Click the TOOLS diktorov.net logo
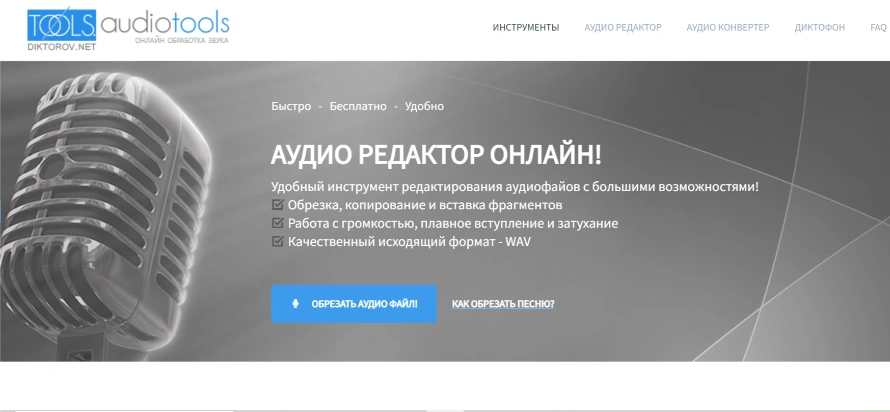 point(62,29)
